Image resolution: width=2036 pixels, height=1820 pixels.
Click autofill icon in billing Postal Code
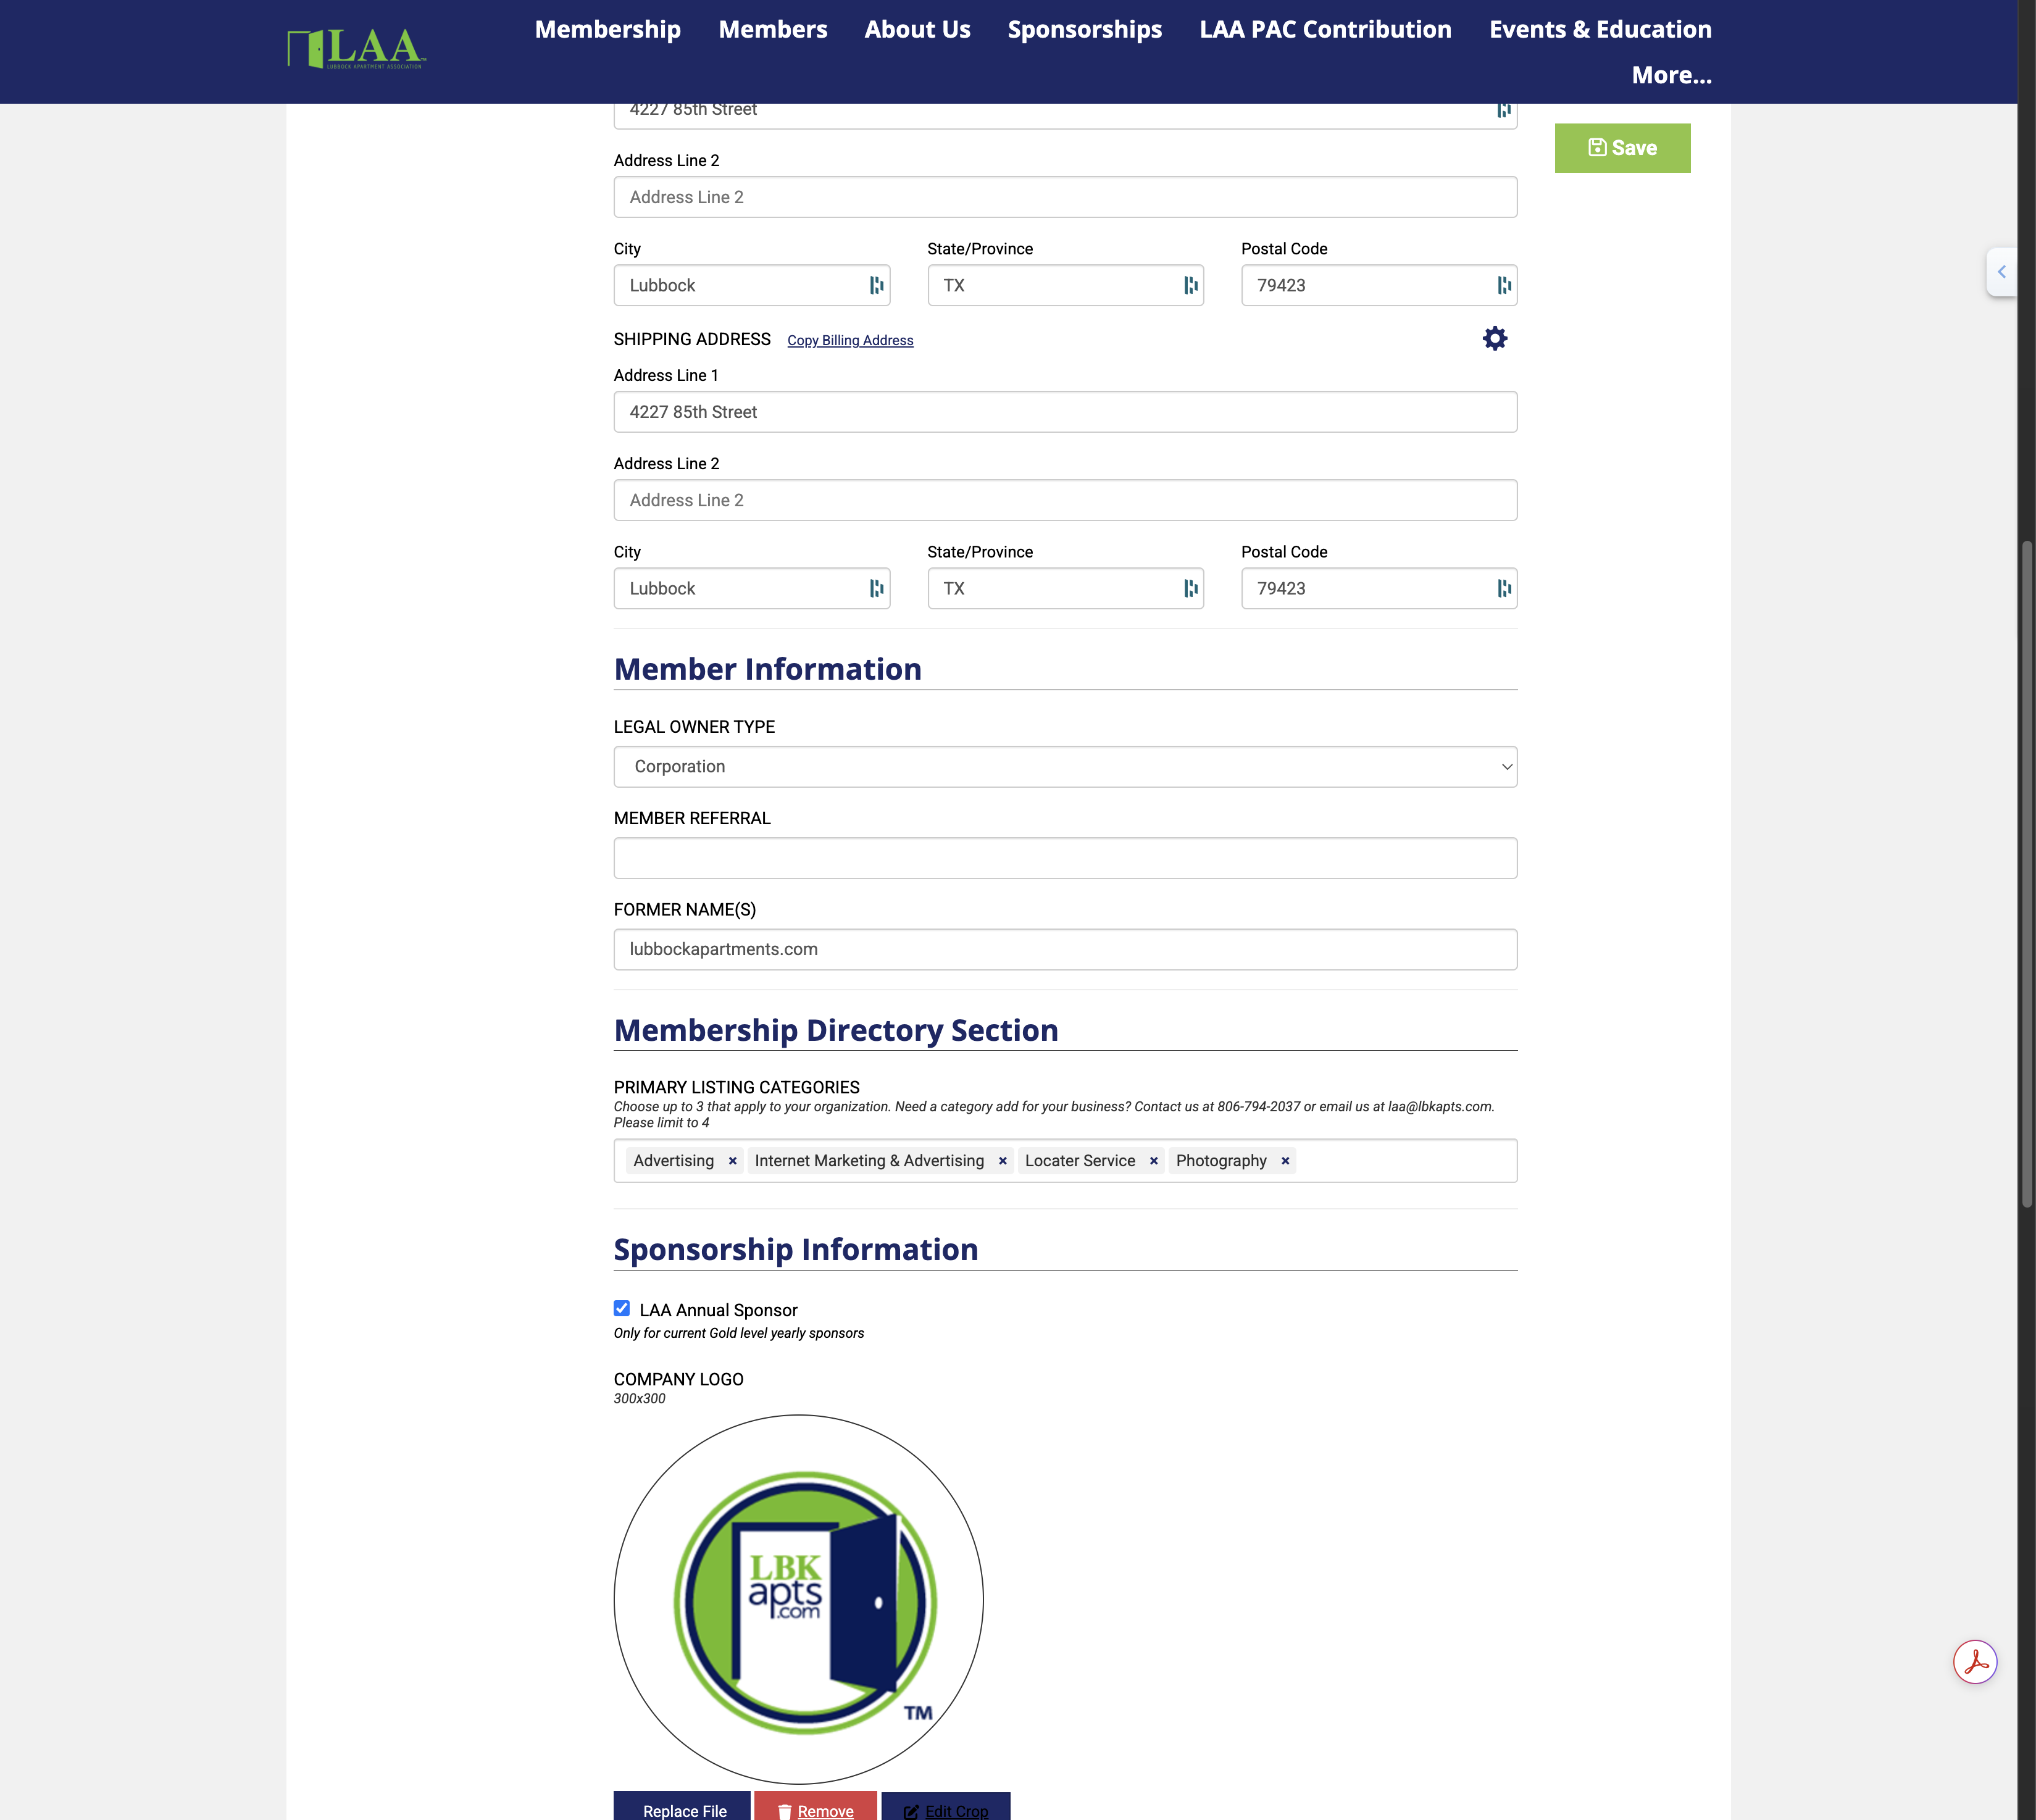pos(1504,286)
